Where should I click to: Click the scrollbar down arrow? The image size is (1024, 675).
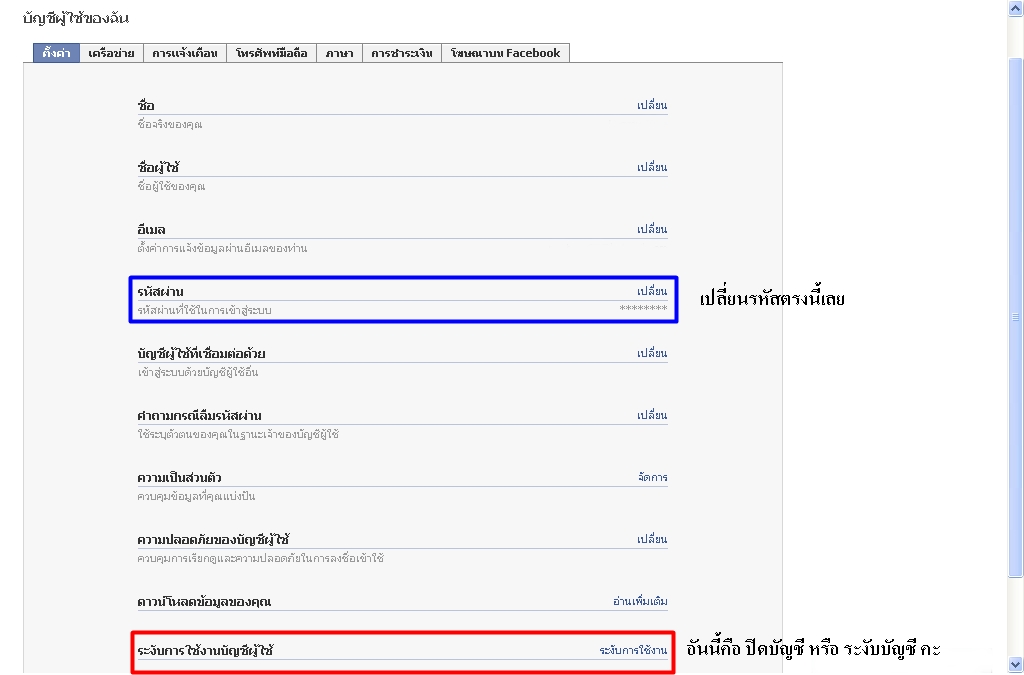[1016, 665]
